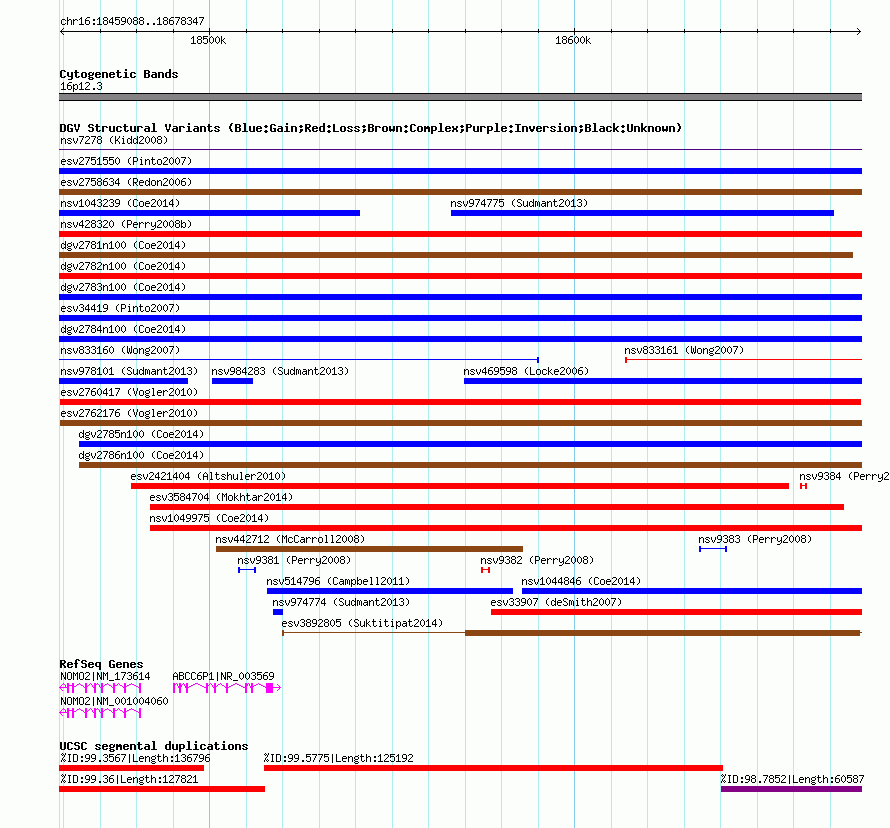Select the NOMO2|NM_001004060 gene glyph
Image resolution: width=890 pixels, height=828 pixels.
100,713
